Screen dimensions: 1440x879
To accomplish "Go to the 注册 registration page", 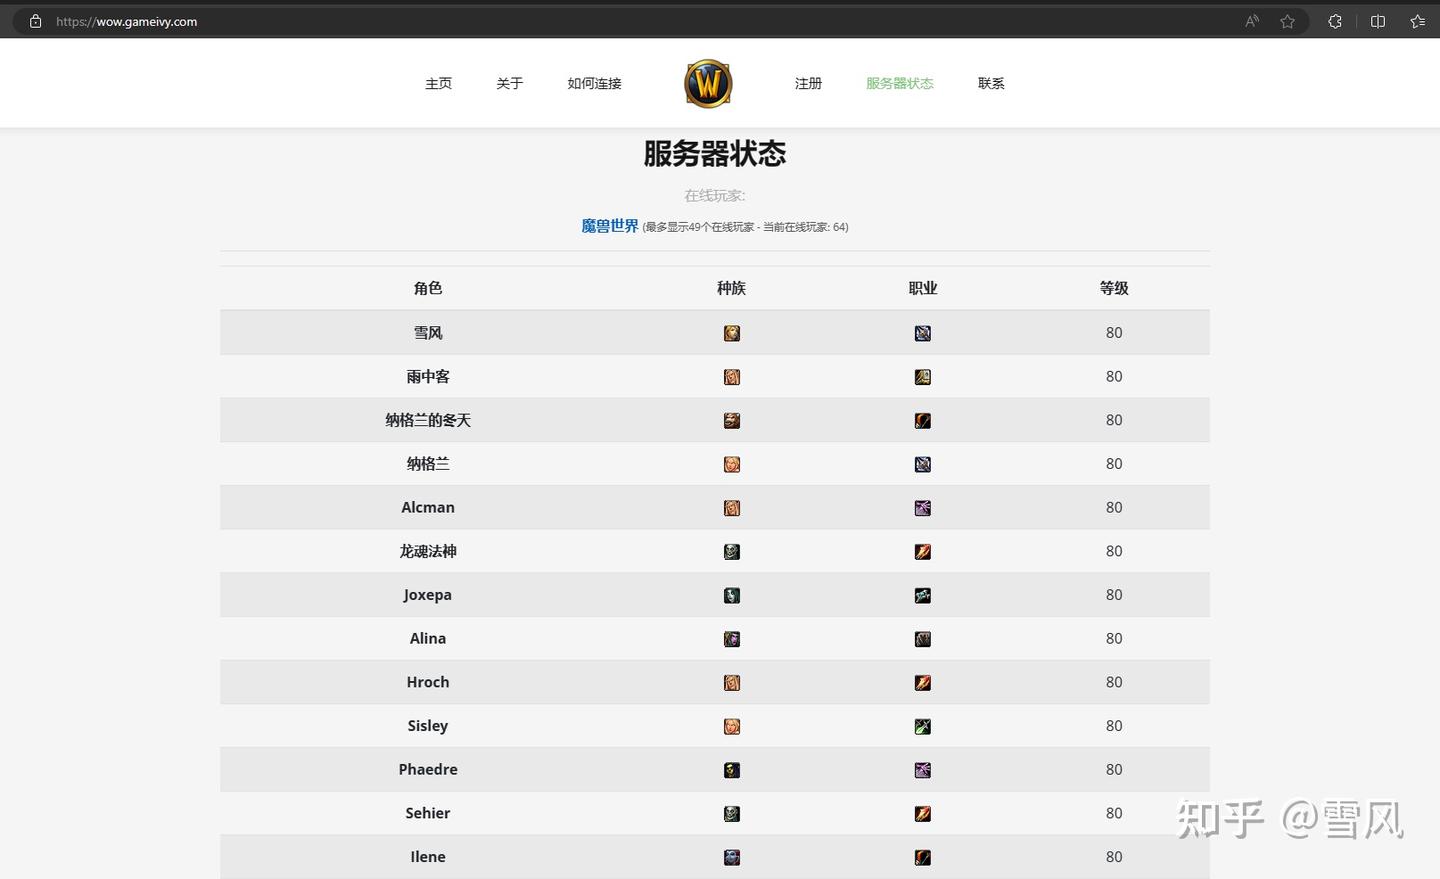I will pyautogui.click(x=808, y=83).
